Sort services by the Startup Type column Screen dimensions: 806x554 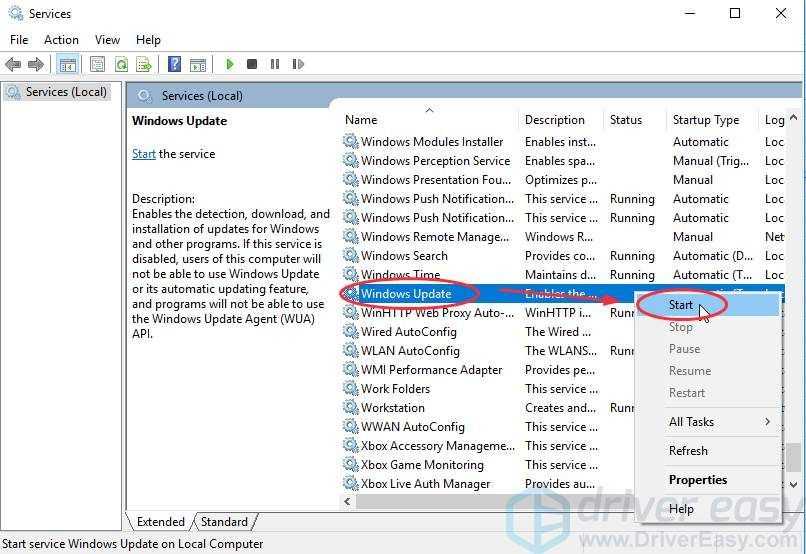[706, 120]
